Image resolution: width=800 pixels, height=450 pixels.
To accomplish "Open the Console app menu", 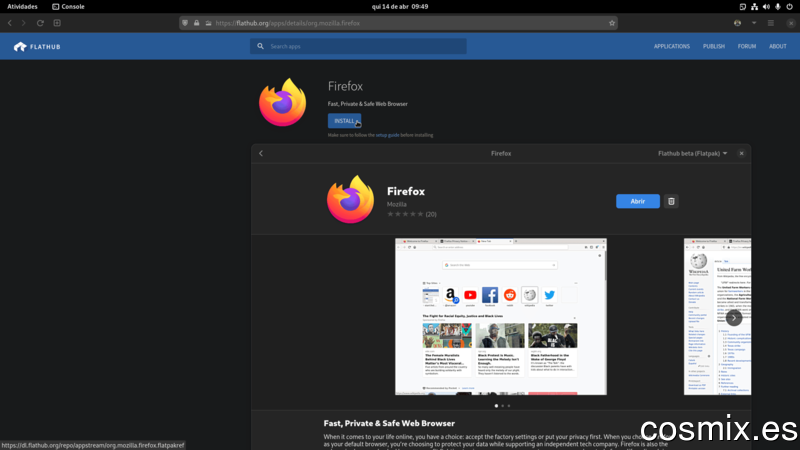I will point(68,7).
